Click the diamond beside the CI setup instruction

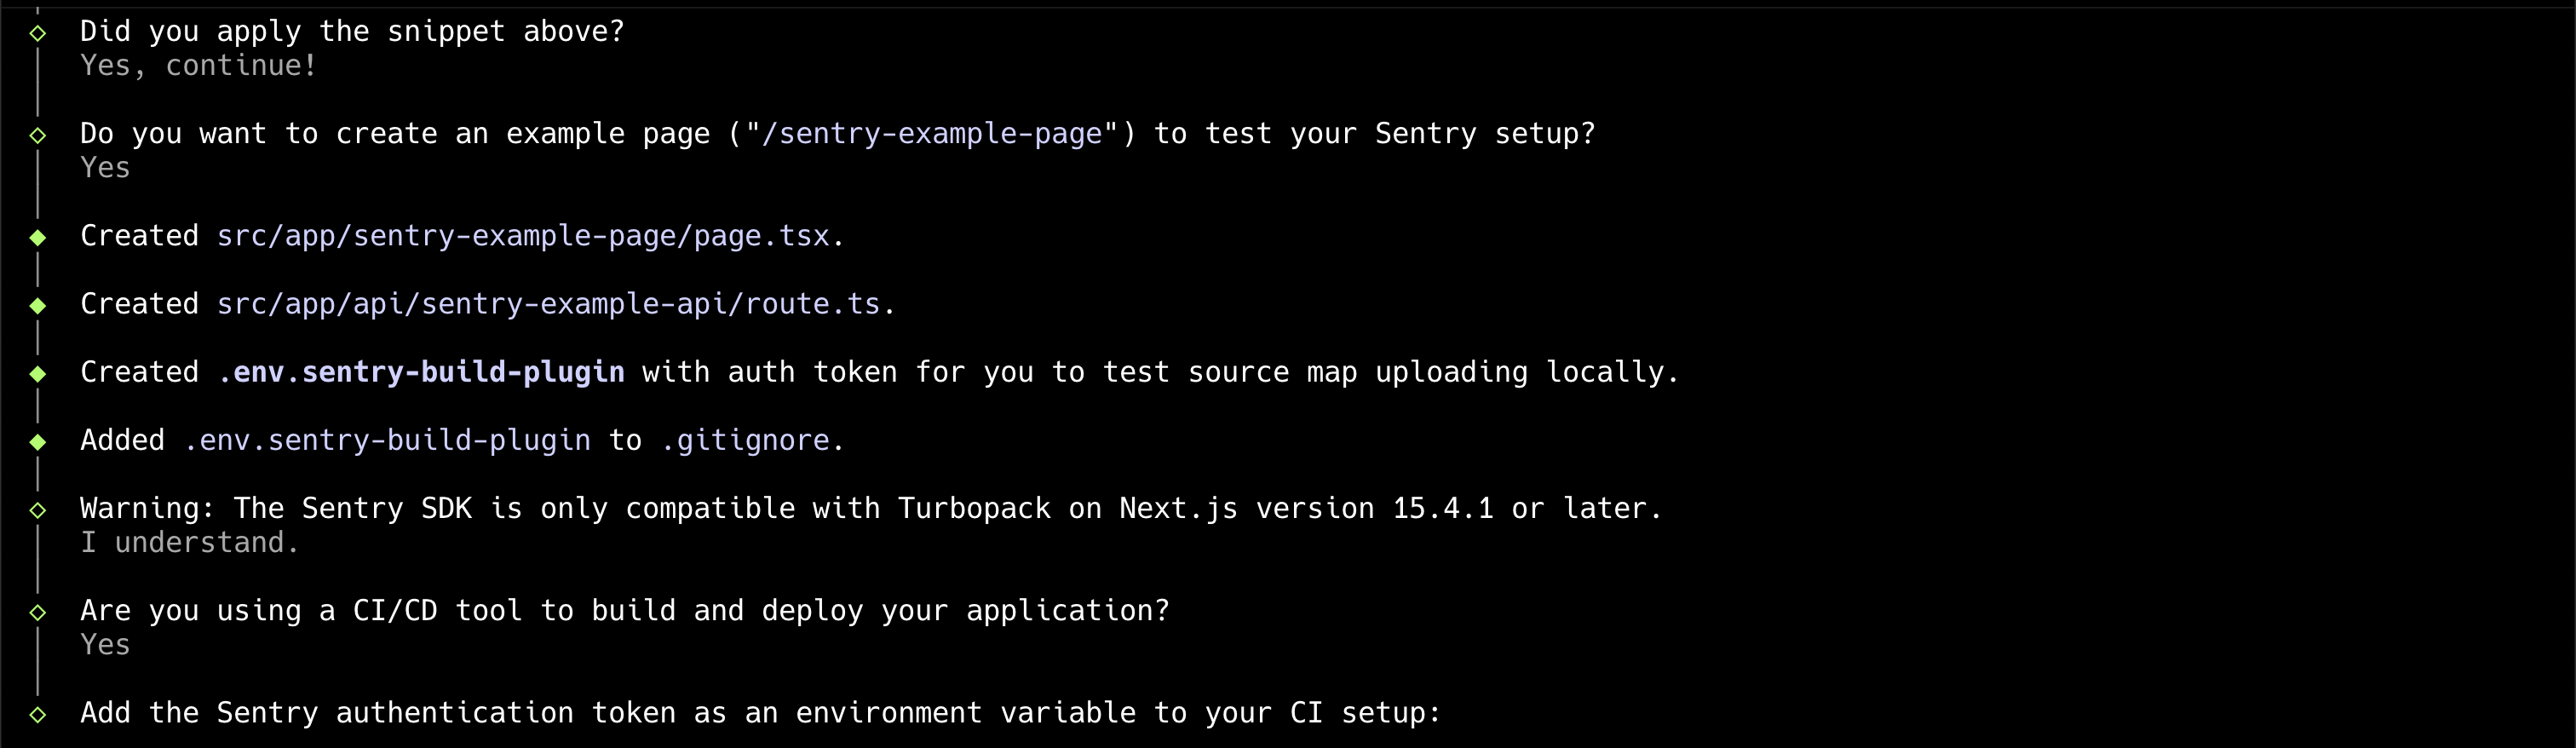click(38, 714)
